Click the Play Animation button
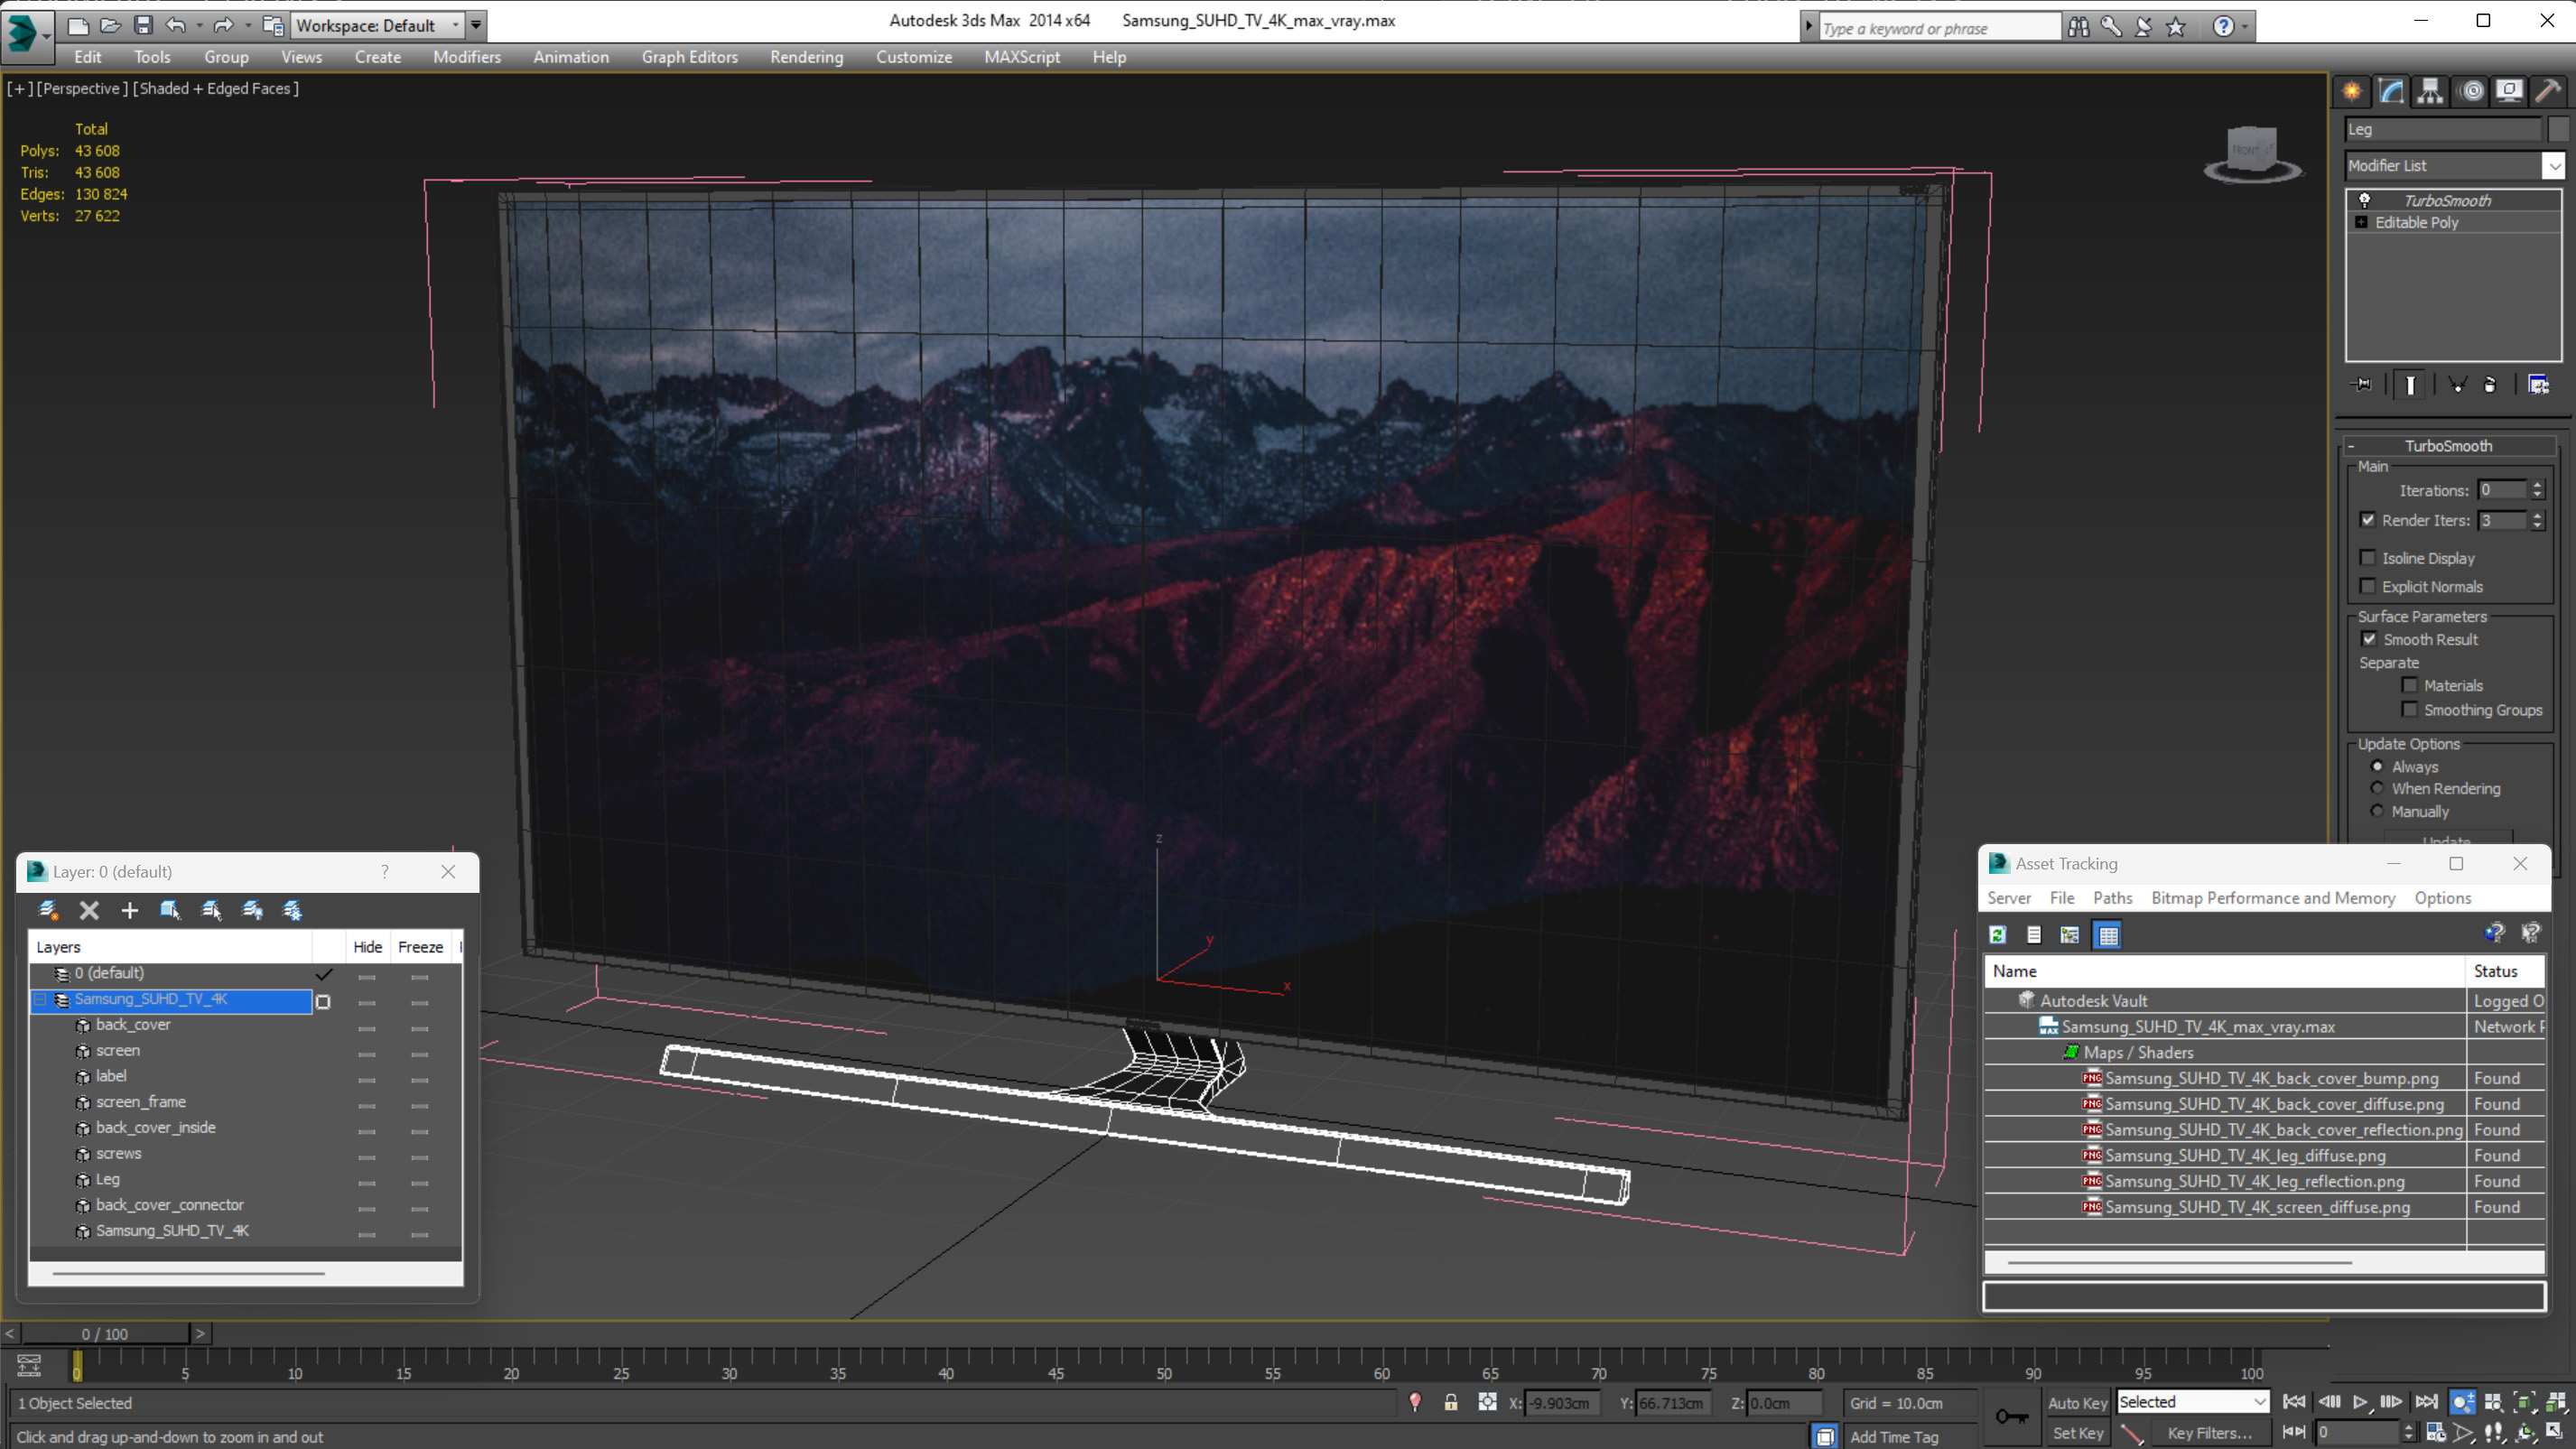The image size is (2576, 1449). 2359,1402
